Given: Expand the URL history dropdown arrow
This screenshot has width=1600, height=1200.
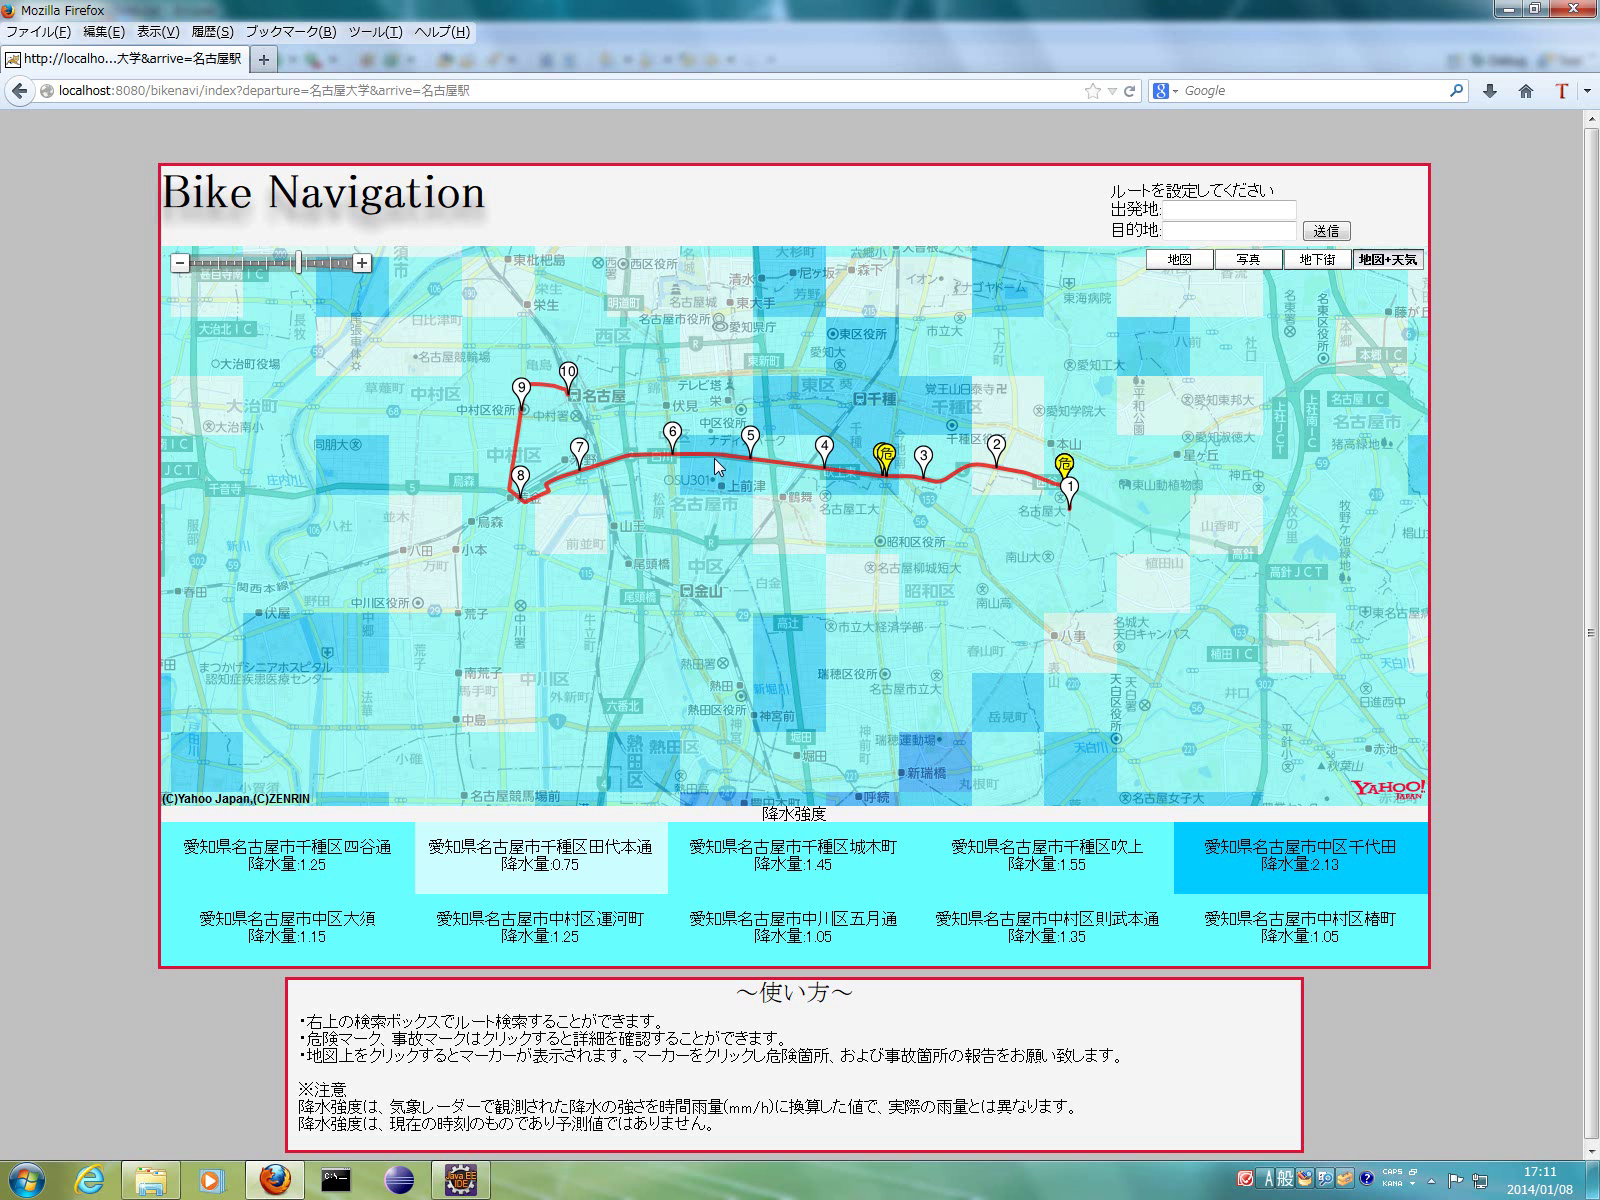Looking at the screenshot, I should 1112,91.
